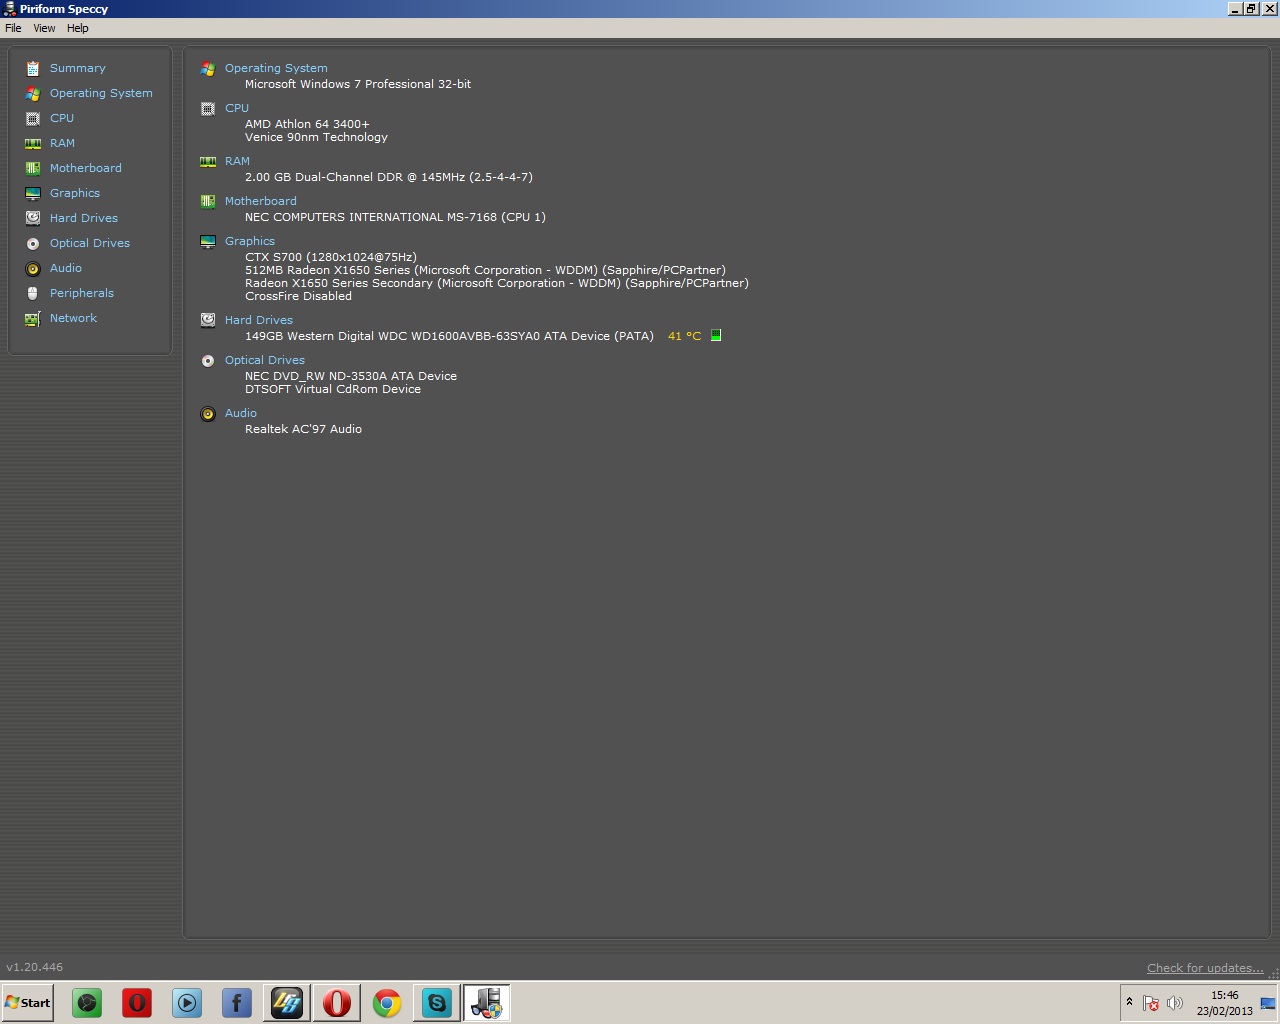Click the Check for updates link
This screenshot has height=1024, width=1280.
1205,968
